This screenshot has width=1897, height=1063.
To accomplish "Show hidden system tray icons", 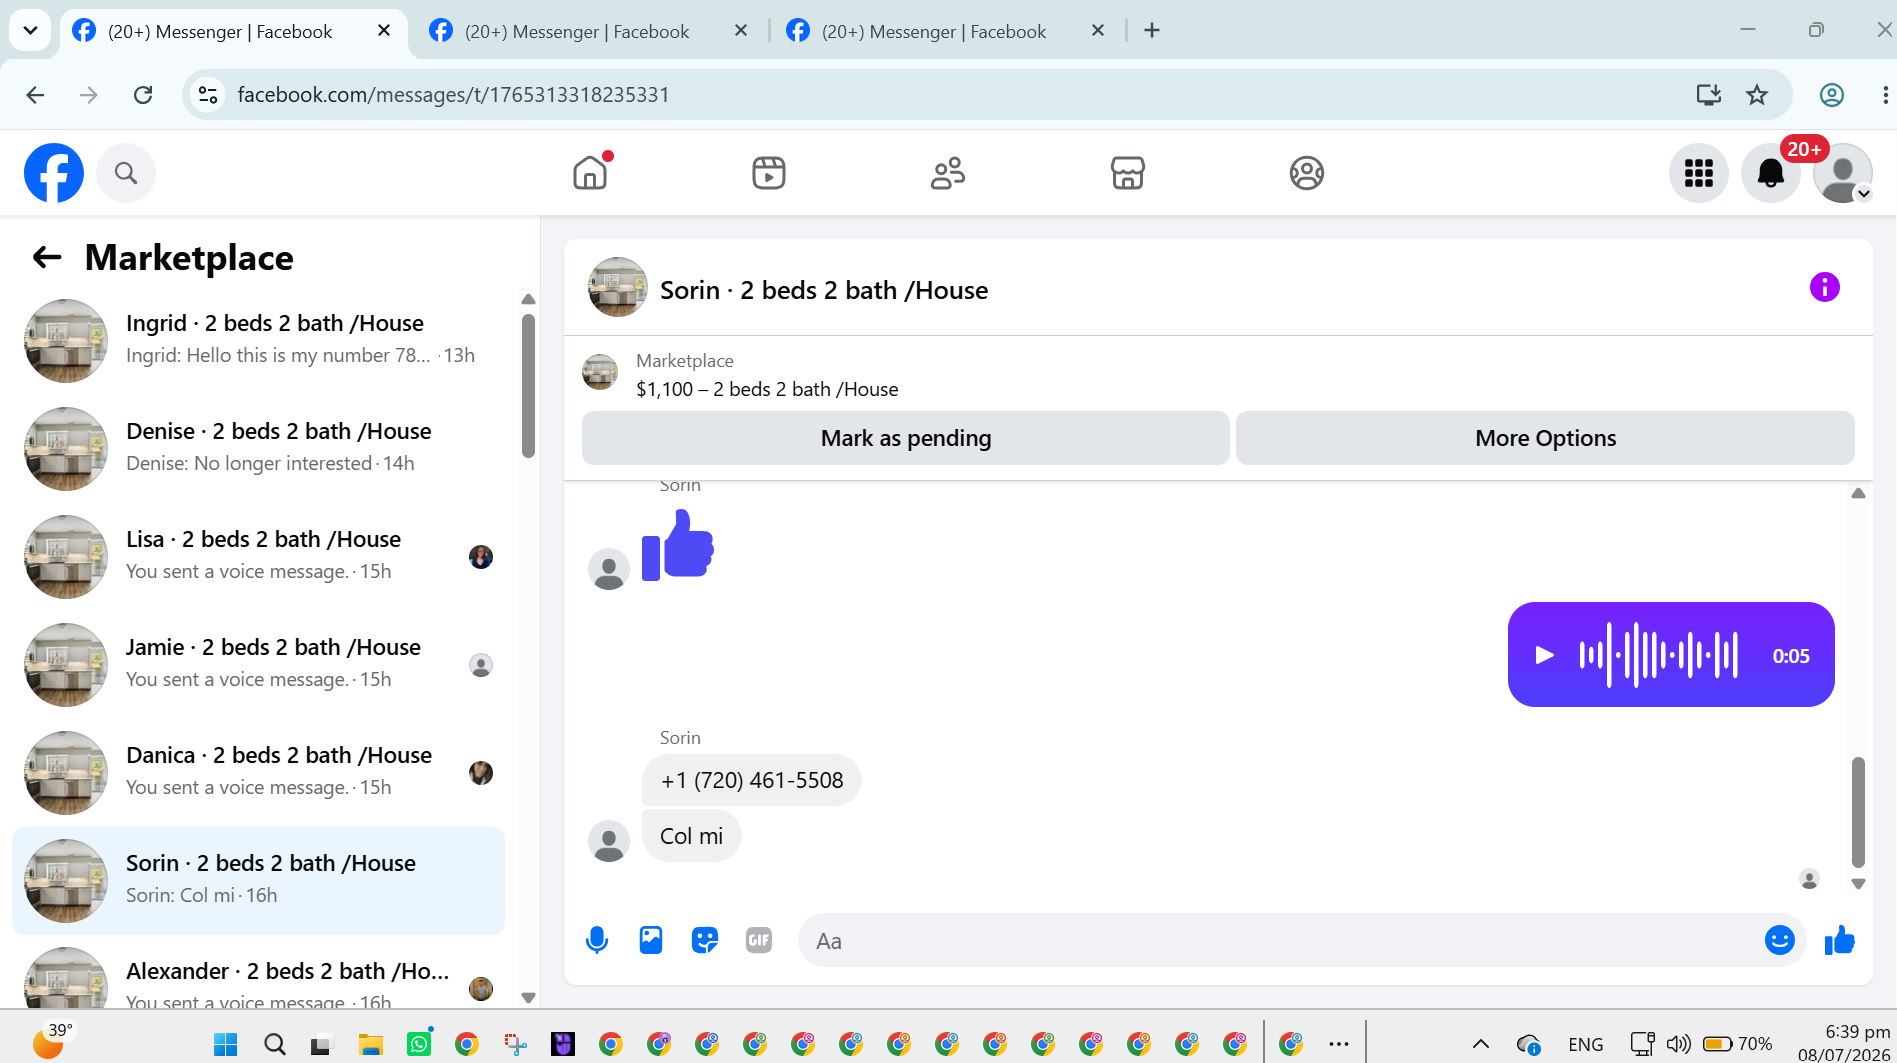I will 1481,1044.
